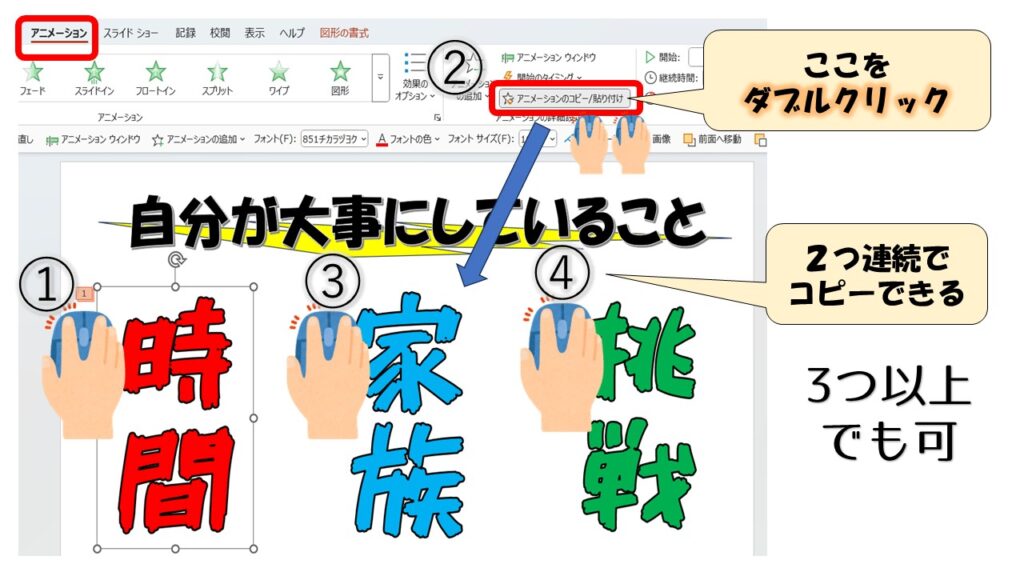This screenshot has width=1024, height=576.
Task: Expand the animation effects gallery list
Action: point(380,77)
